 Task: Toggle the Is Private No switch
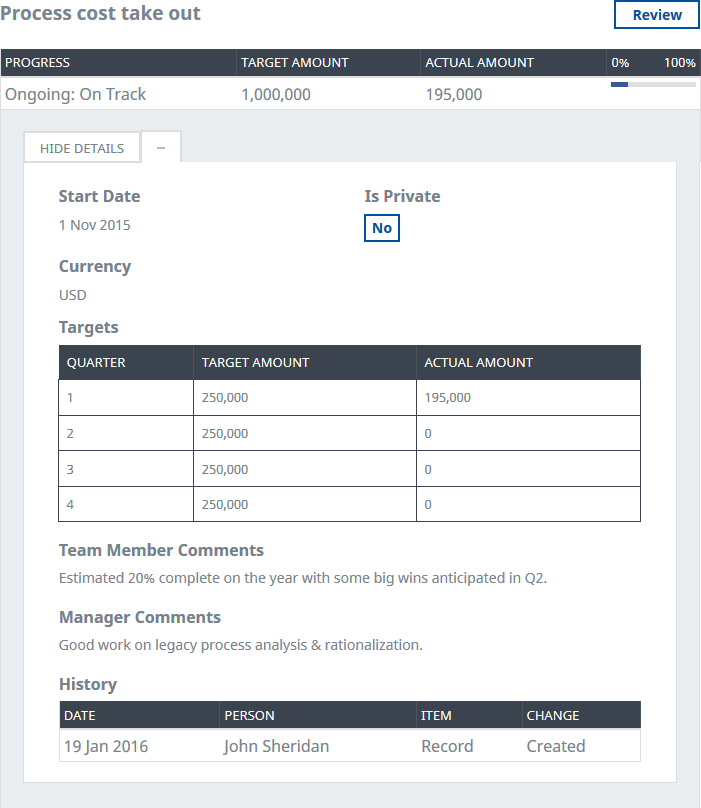tap(382, 228)
